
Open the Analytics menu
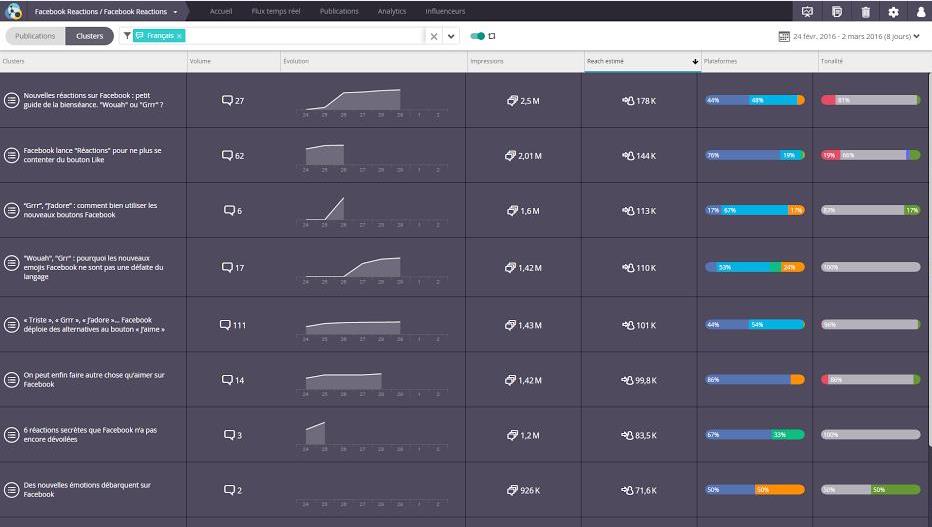click(x=392, y=11)
